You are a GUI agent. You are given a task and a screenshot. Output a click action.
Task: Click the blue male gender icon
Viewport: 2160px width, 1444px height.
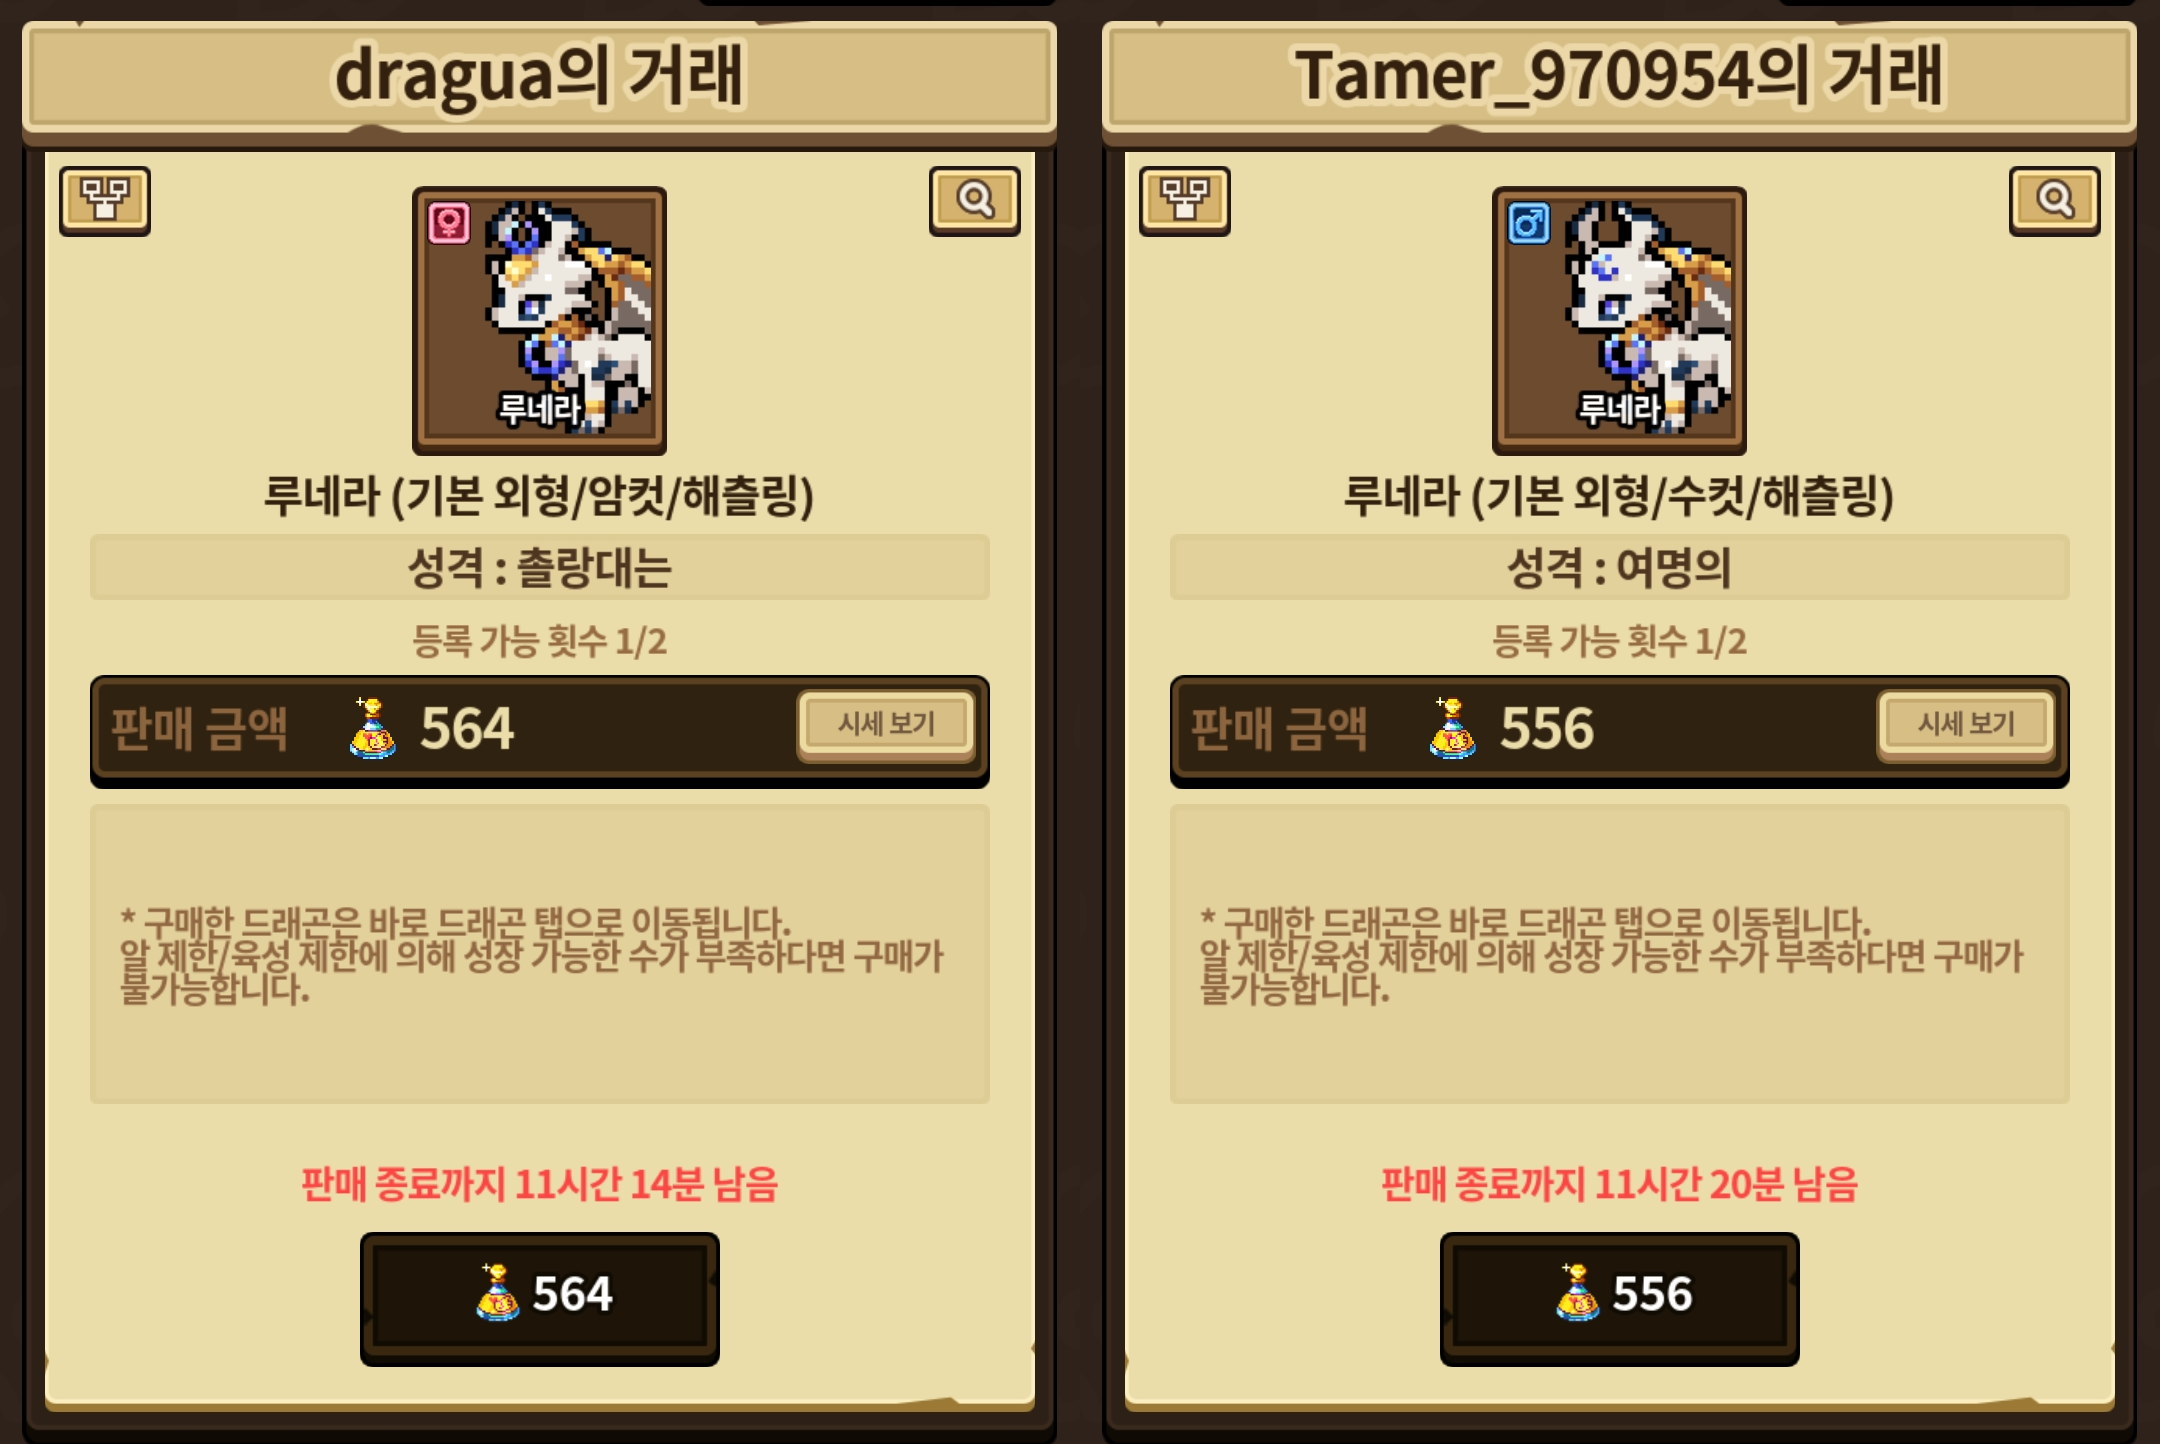(x=1529, y=223)
